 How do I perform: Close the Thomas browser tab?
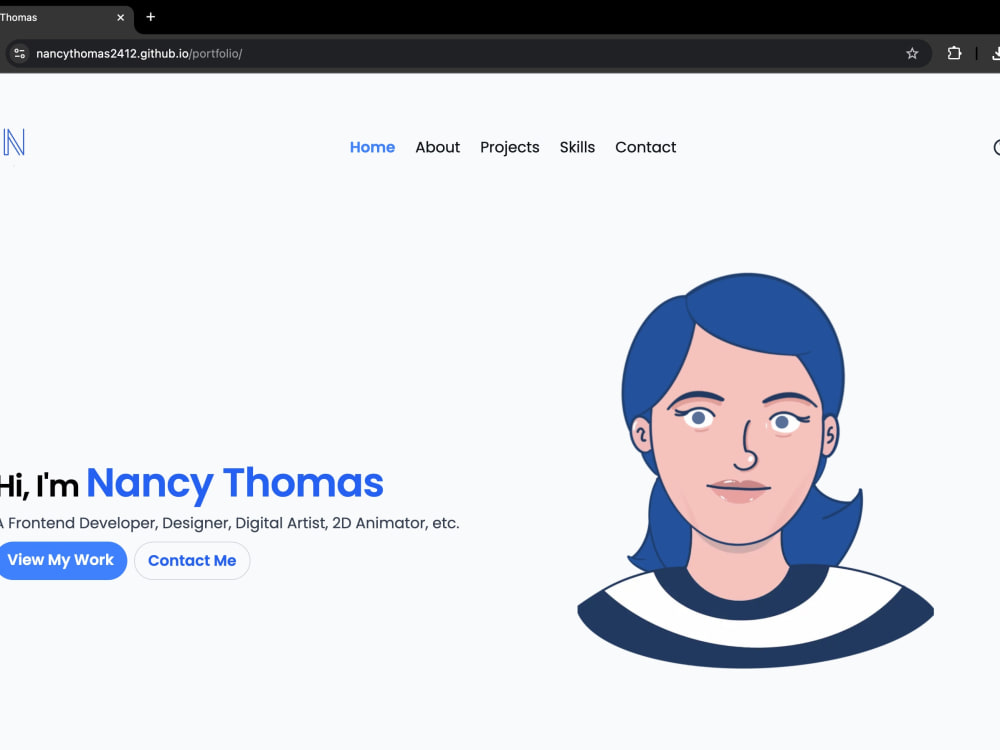coord(121,18)
